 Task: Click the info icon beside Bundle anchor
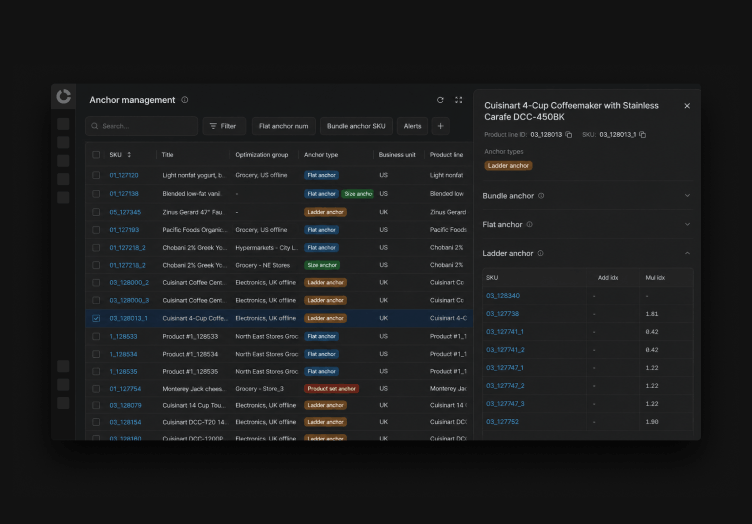(541, 196)
